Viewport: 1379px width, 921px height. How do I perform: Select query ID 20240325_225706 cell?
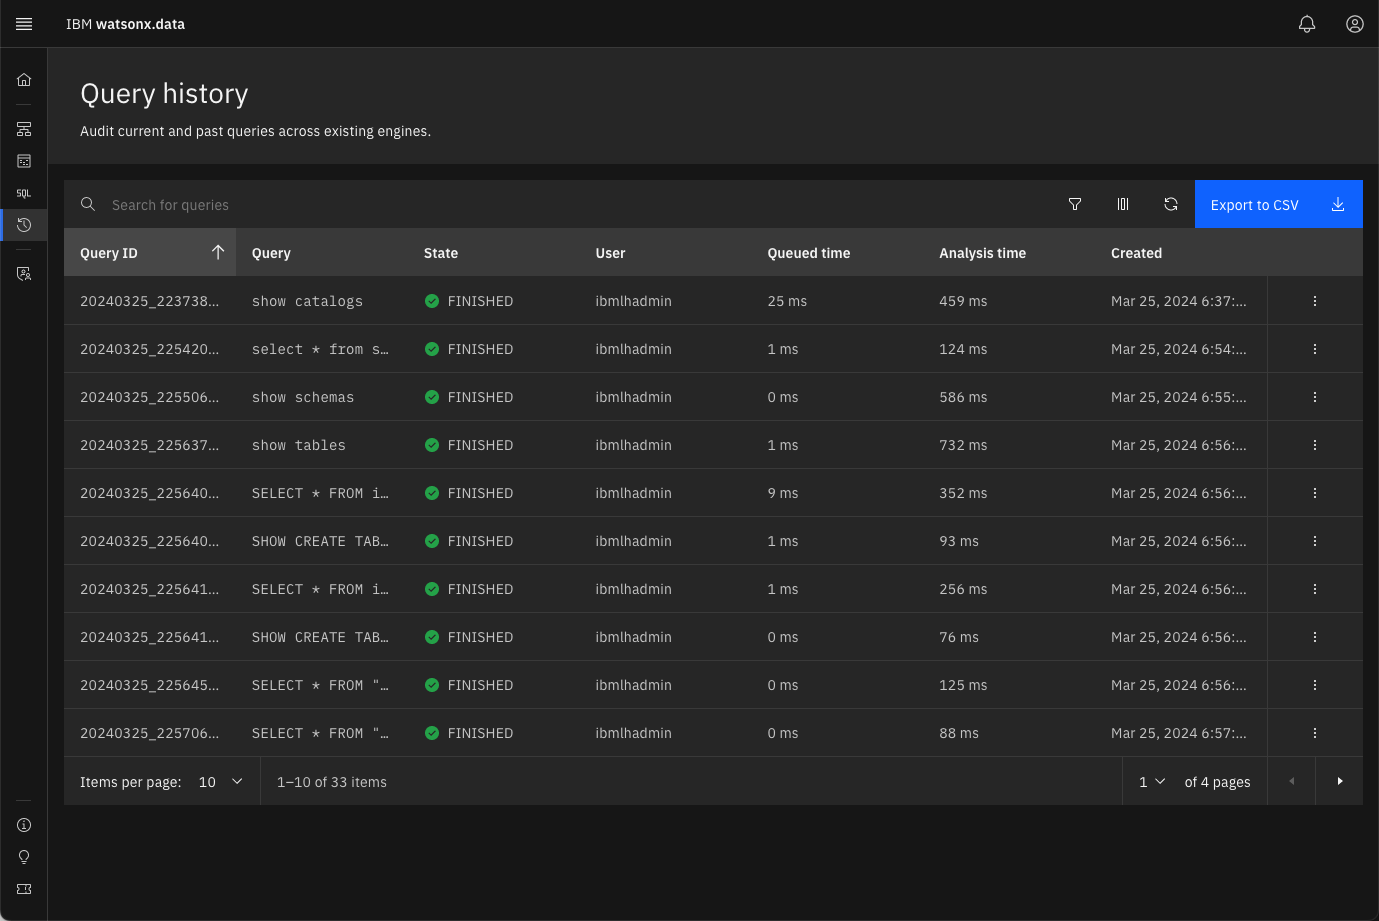pyautogui.click(x=149, y=733)
